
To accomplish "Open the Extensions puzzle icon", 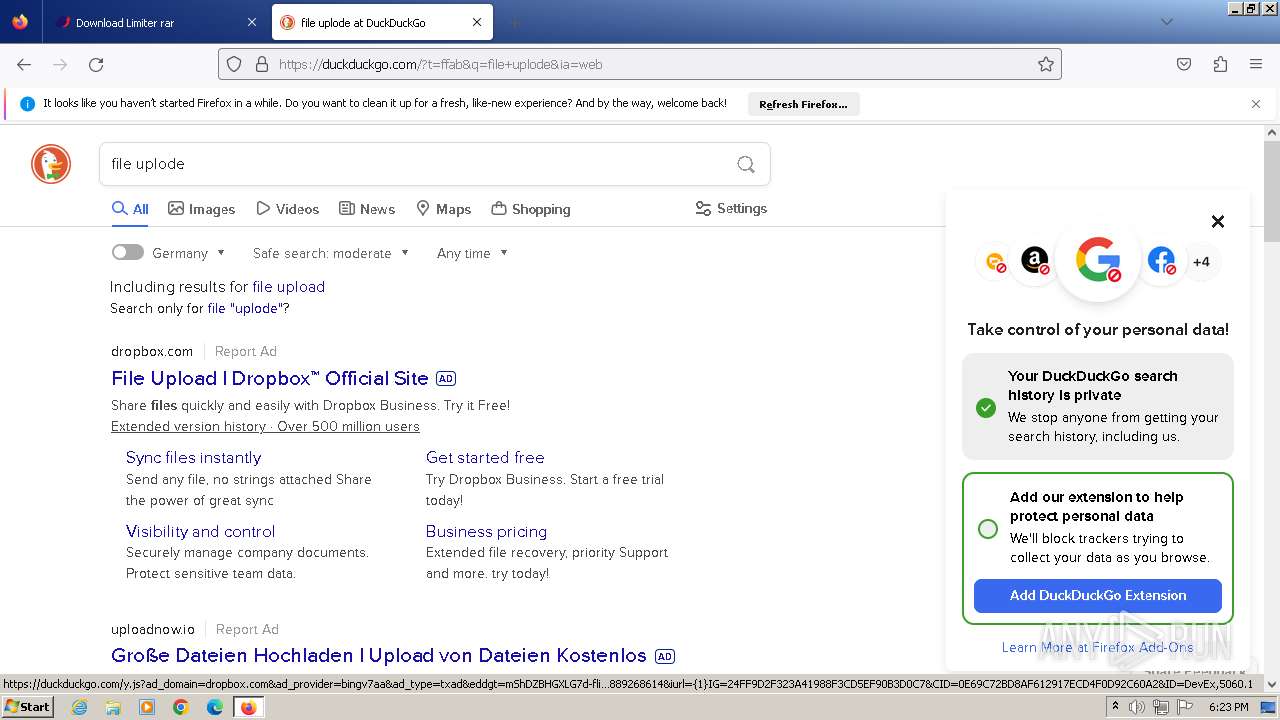I will (1220, 64).
